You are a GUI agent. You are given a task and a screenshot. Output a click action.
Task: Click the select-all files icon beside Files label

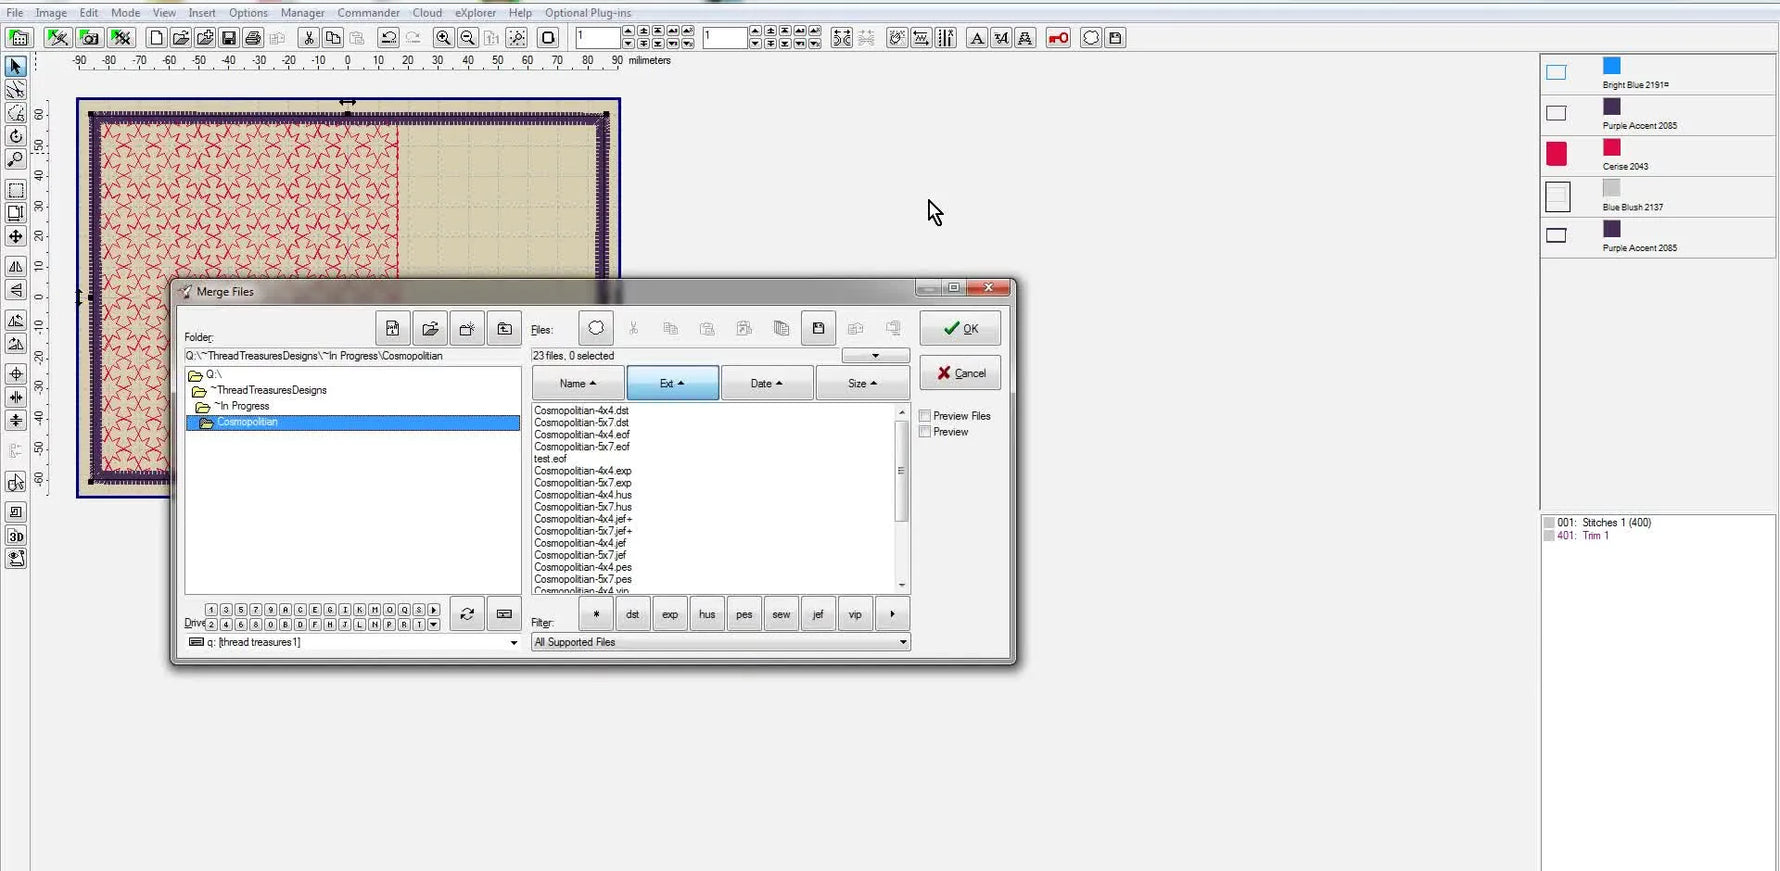point(596,328)
